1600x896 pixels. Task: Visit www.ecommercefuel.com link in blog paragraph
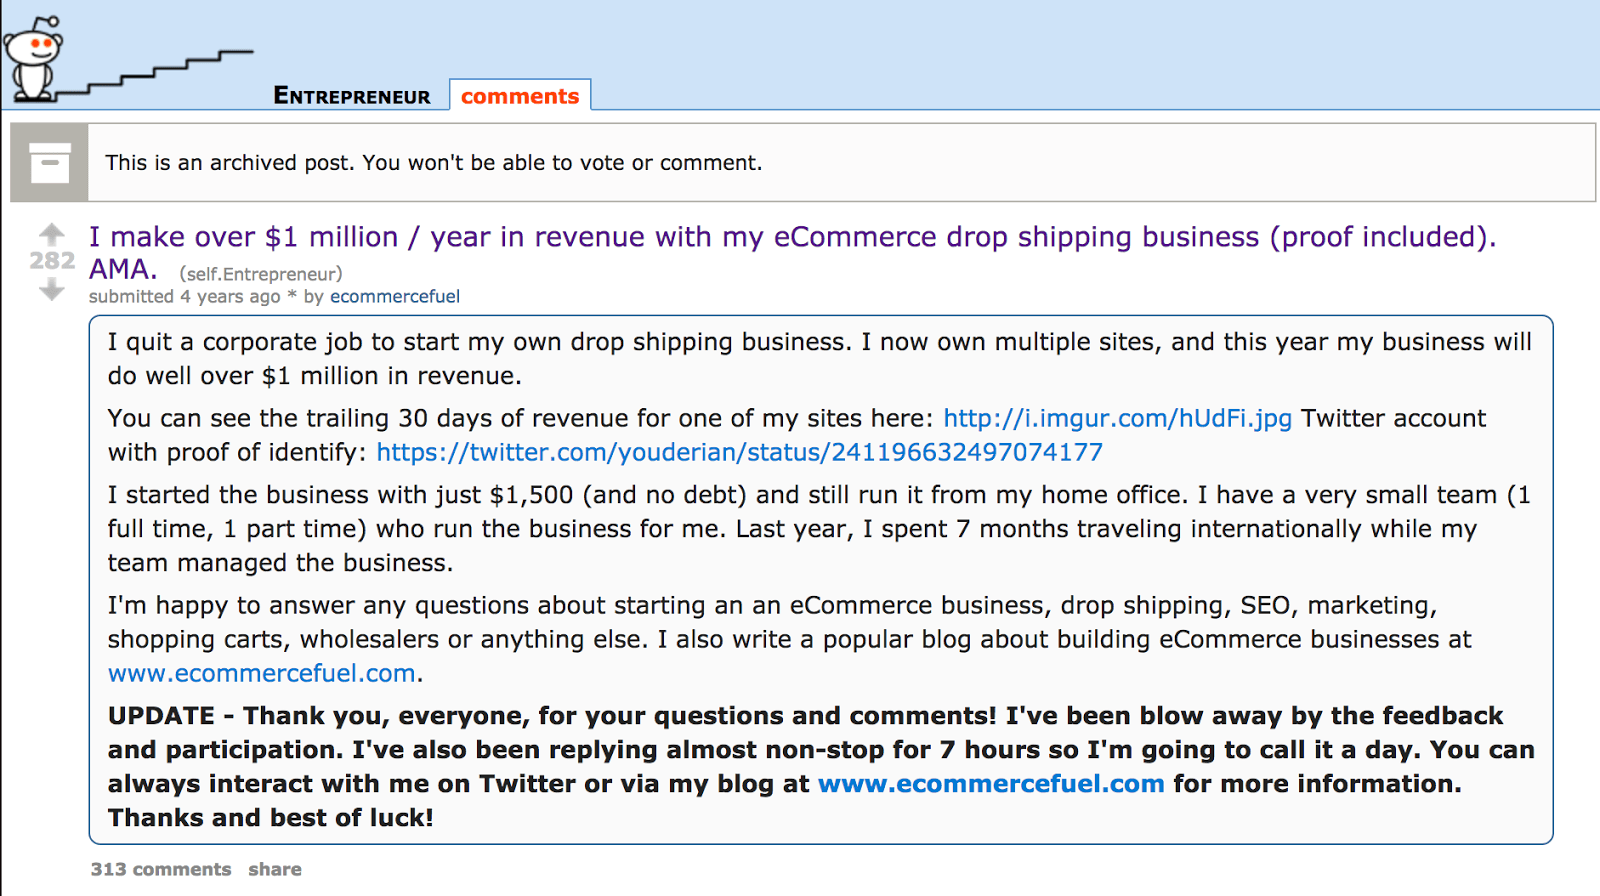262,673
